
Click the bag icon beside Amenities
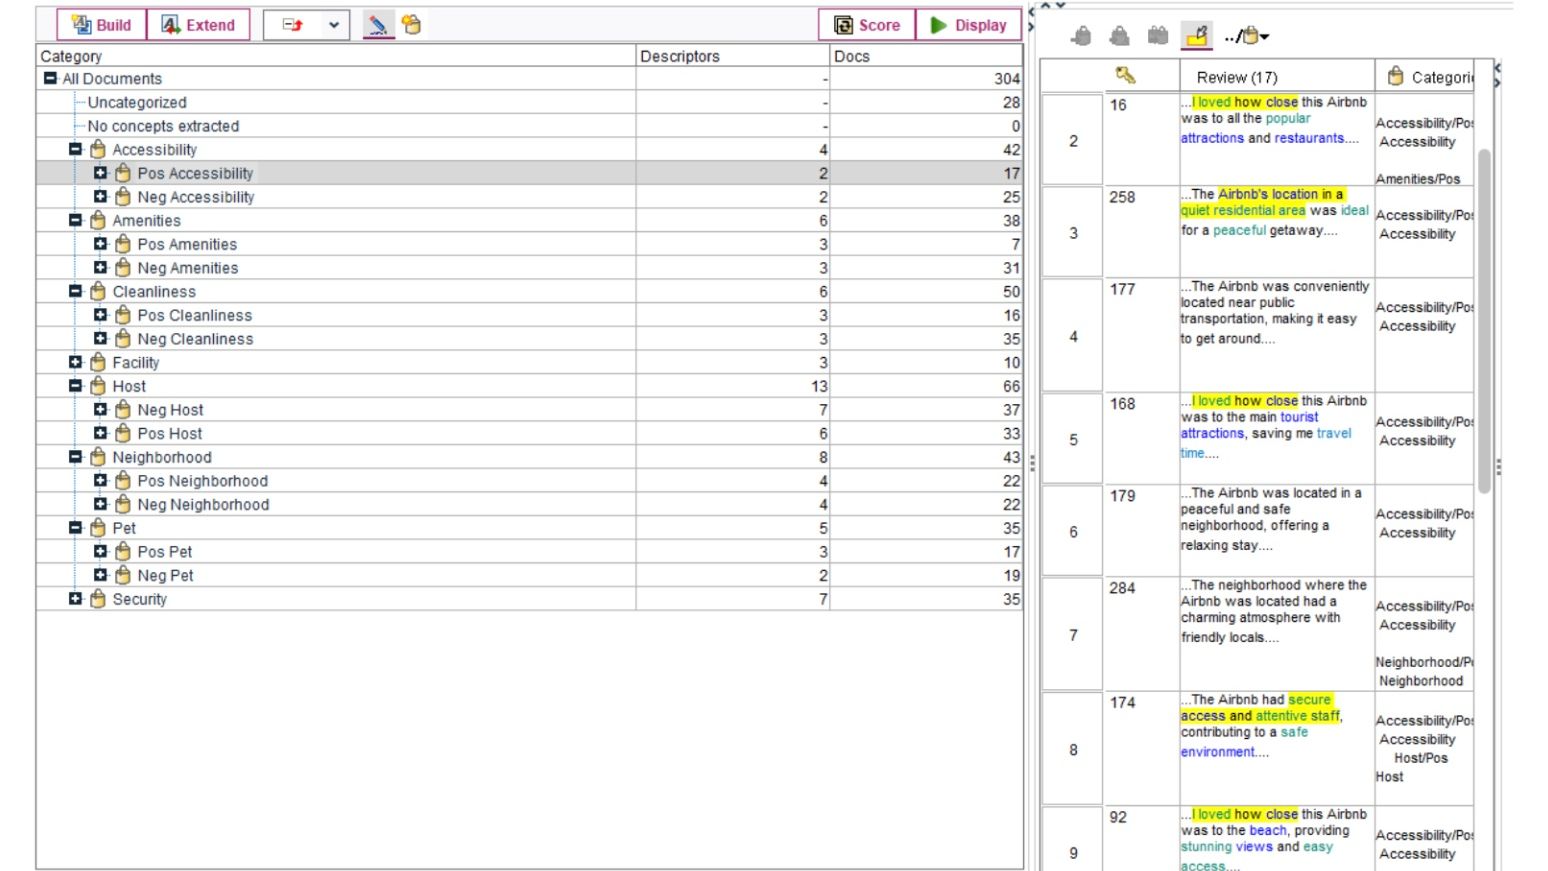click(98, 220)
